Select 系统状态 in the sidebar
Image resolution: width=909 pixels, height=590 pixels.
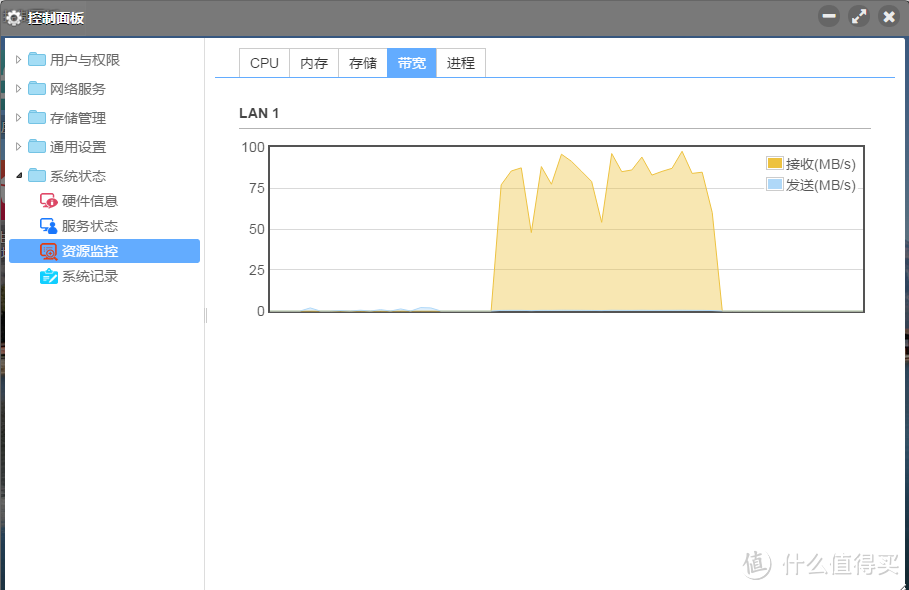click(78, 176)
